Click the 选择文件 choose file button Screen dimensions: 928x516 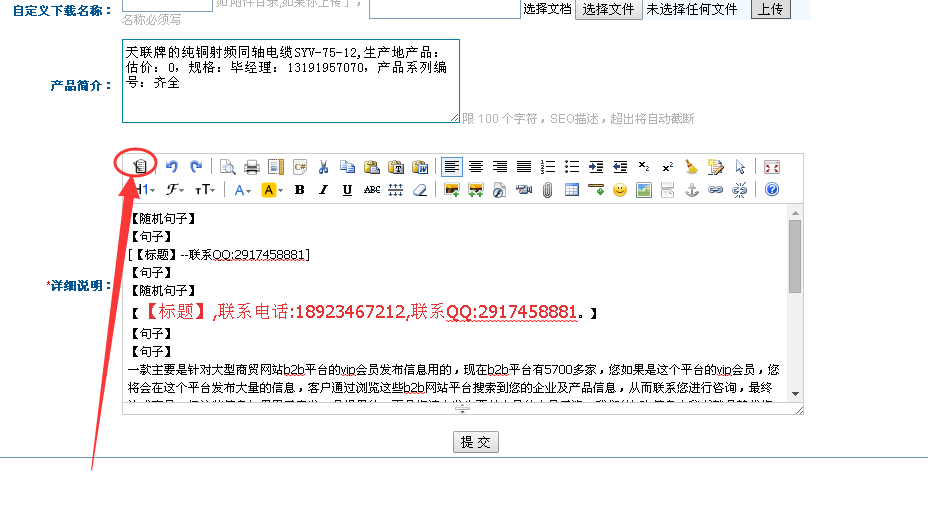(x=609, y=9)
